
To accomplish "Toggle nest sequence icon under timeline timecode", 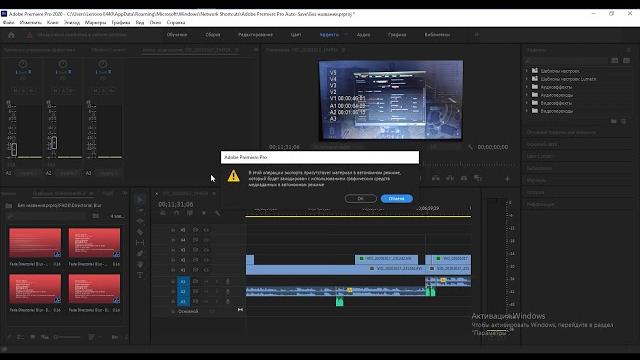I will [163, 213].
